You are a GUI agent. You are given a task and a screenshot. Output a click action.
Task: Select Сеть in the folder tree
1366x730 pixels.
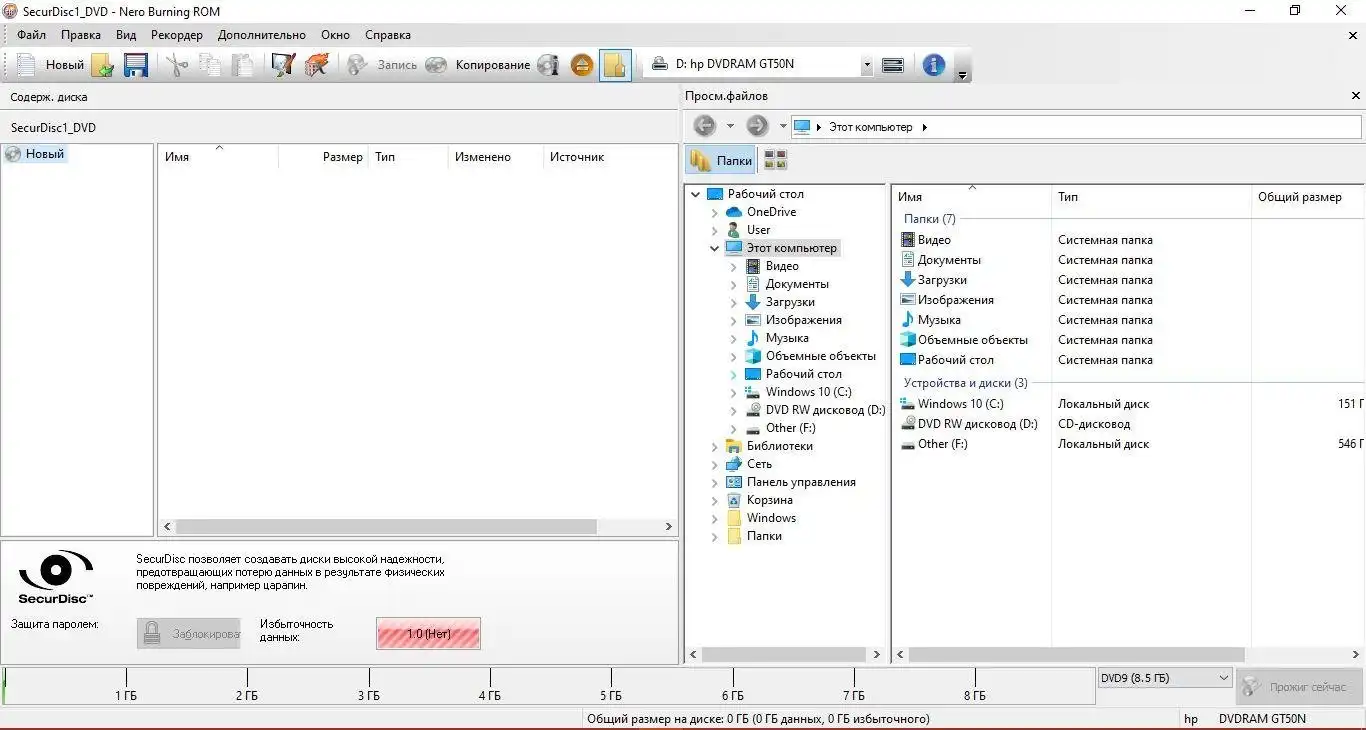(x=759, y=464)
